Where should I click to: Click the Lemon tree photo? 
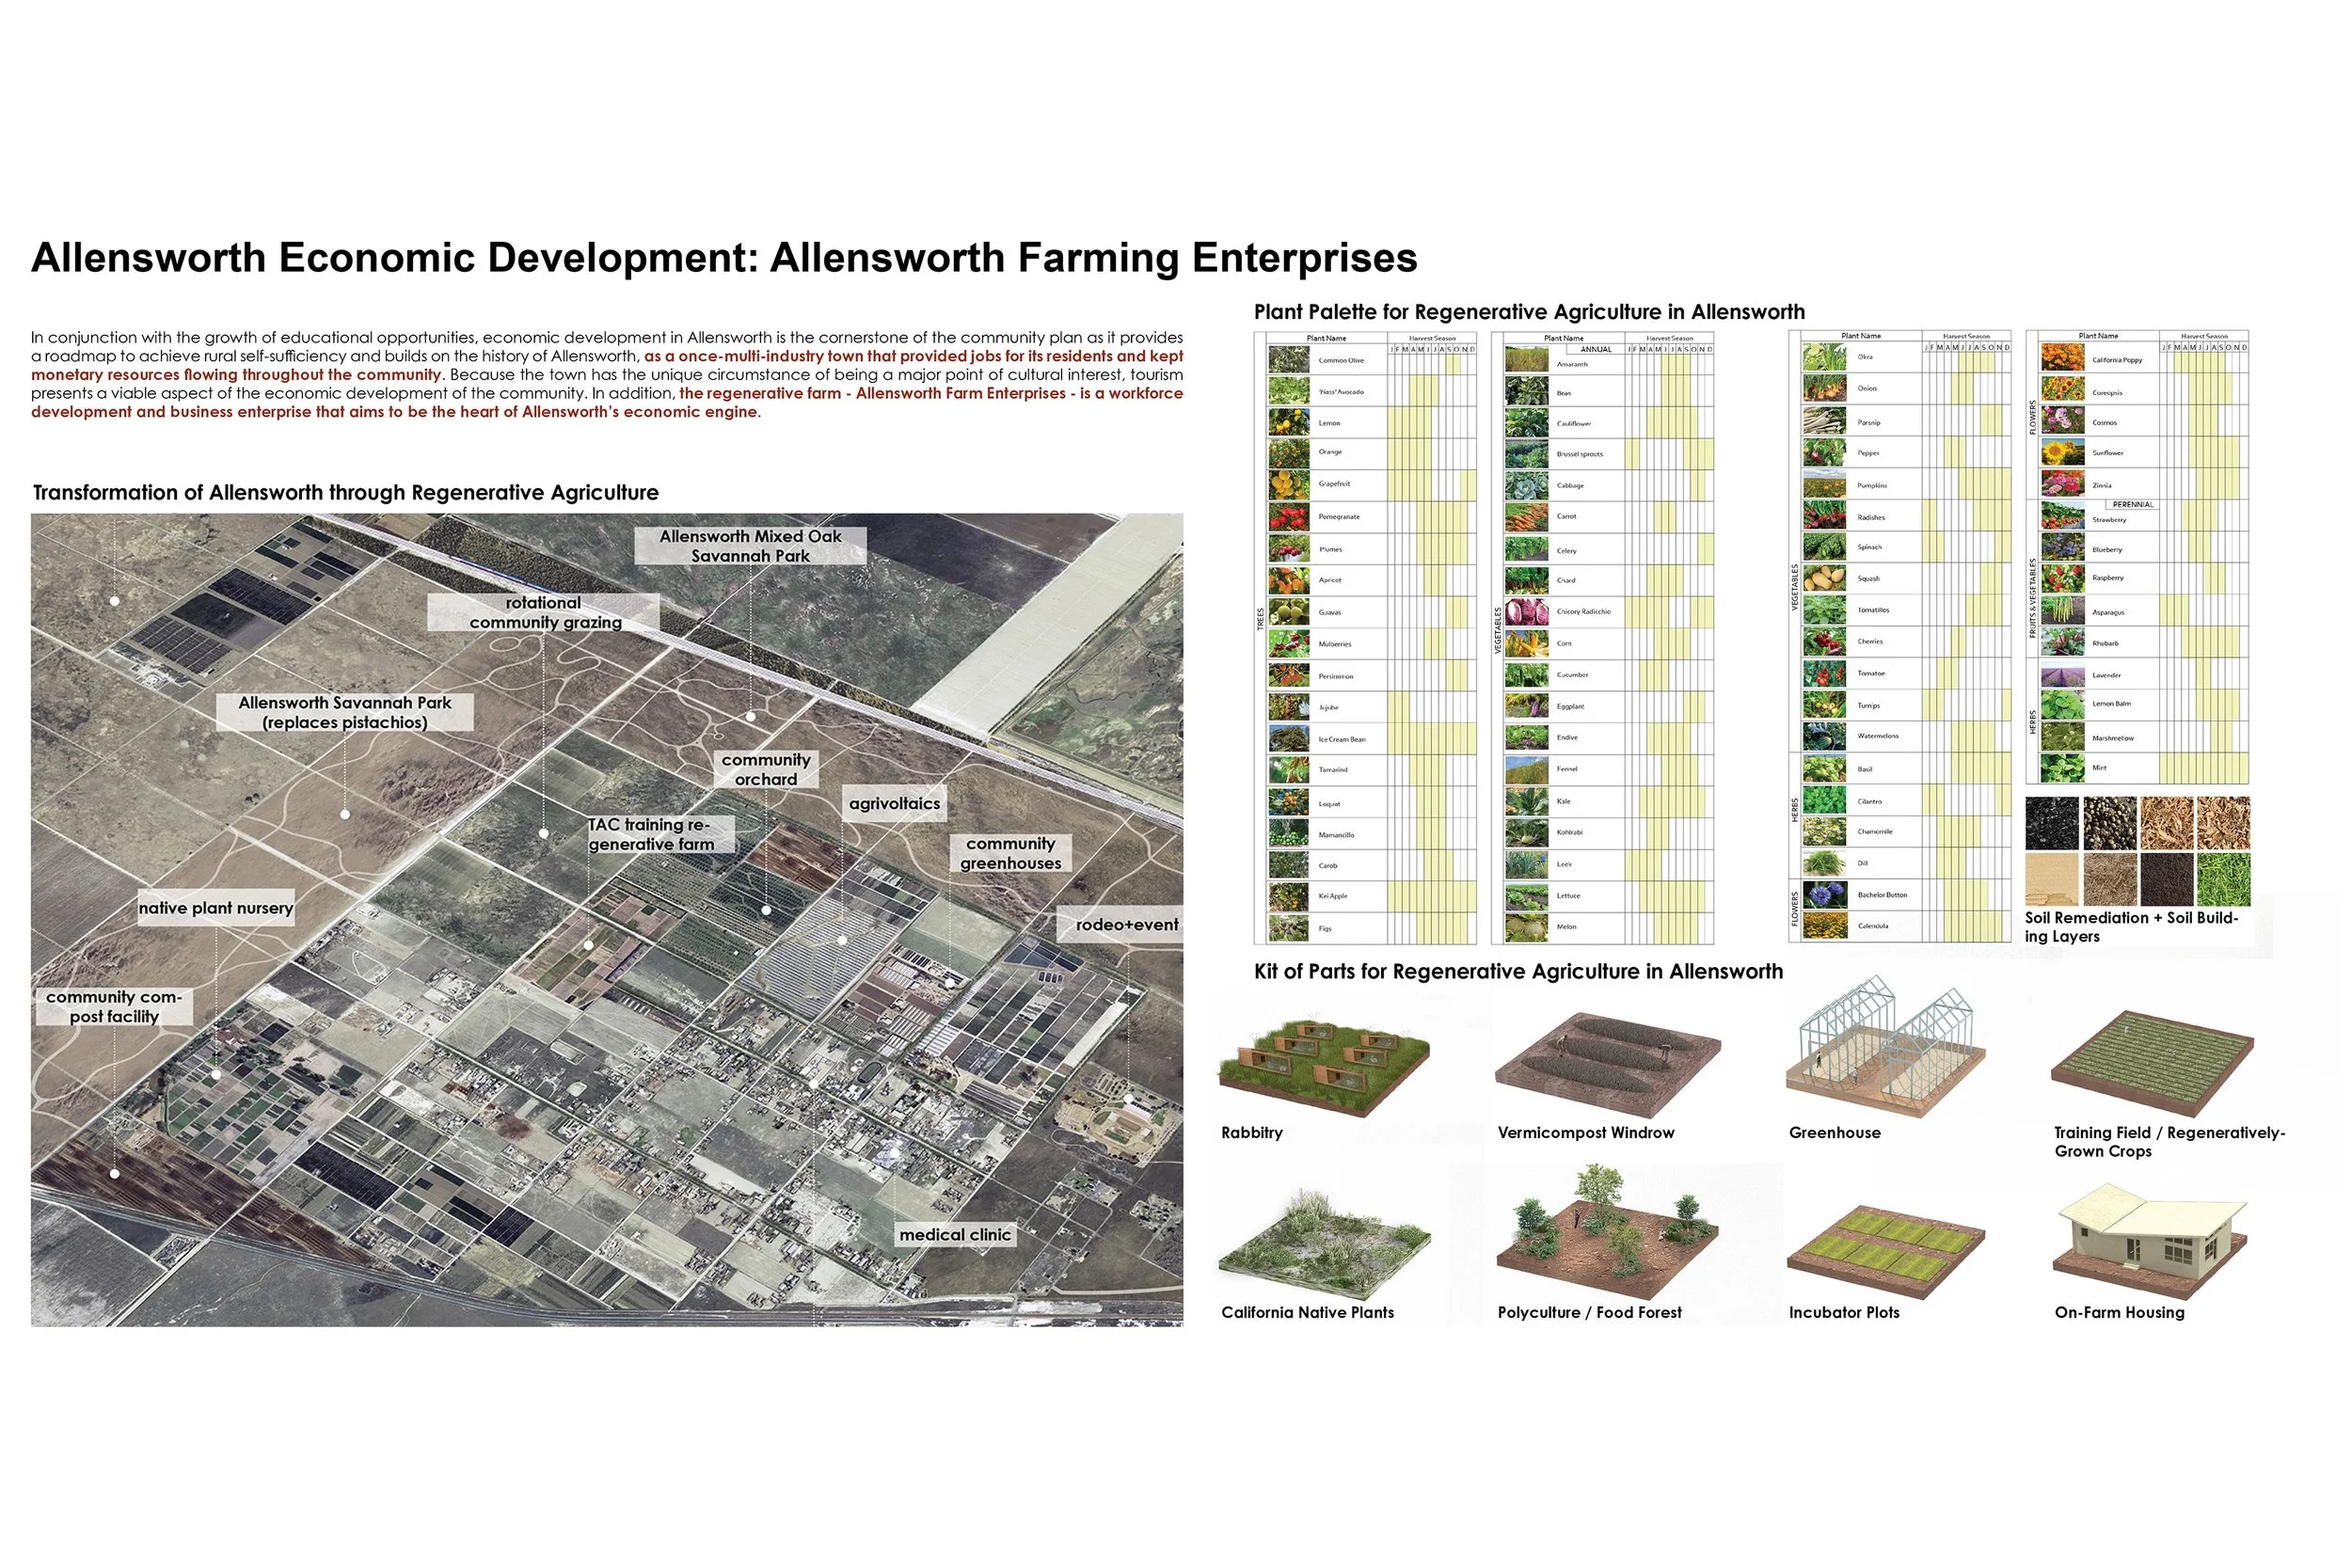tap(1288, 423)
